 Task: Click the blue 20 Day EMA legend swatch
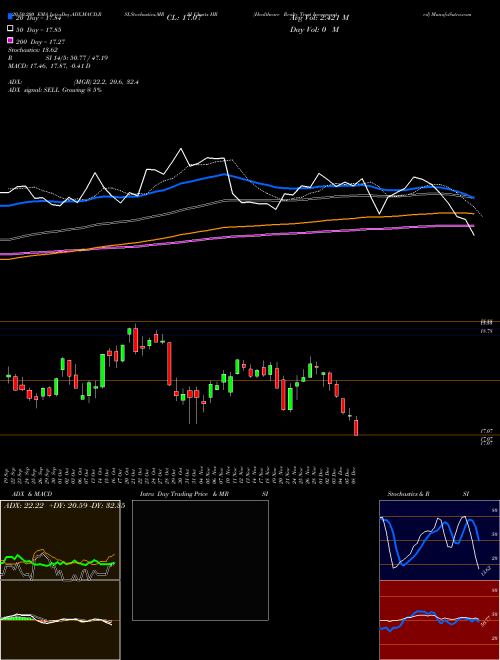pyautogui.click(x=11, y=17)
